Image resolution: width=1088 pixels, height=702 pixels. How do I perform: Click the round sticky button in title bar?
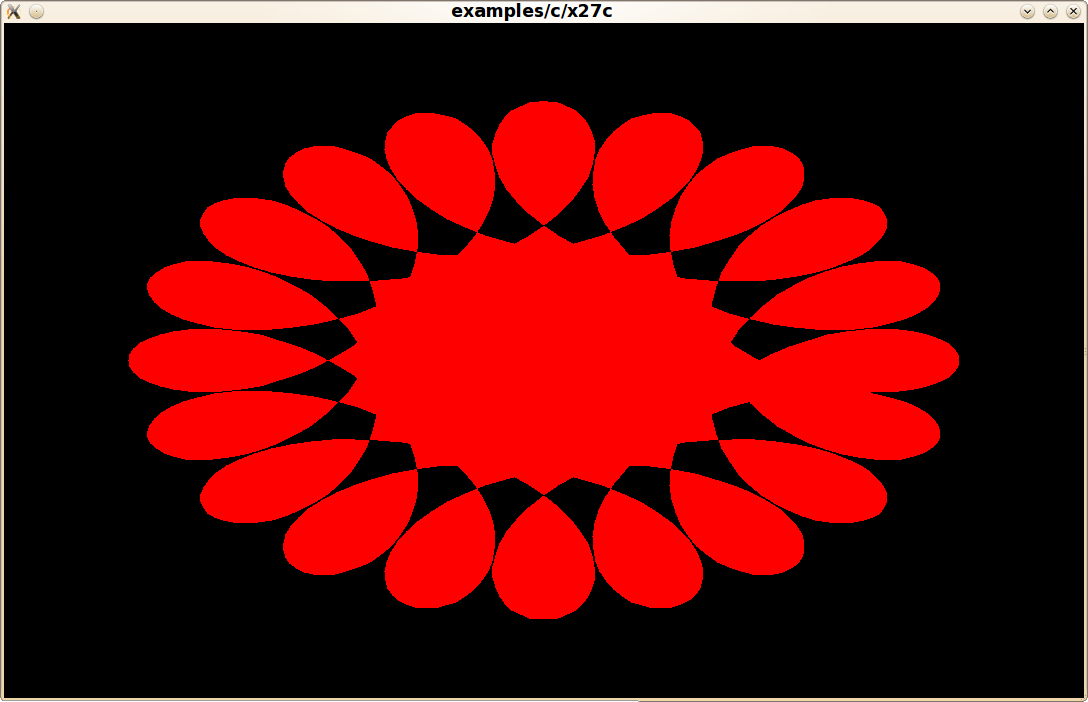tap(36, 12)
